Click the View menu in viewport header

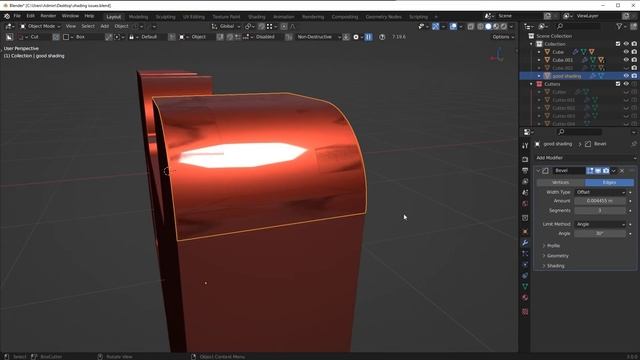pos(71,26)
